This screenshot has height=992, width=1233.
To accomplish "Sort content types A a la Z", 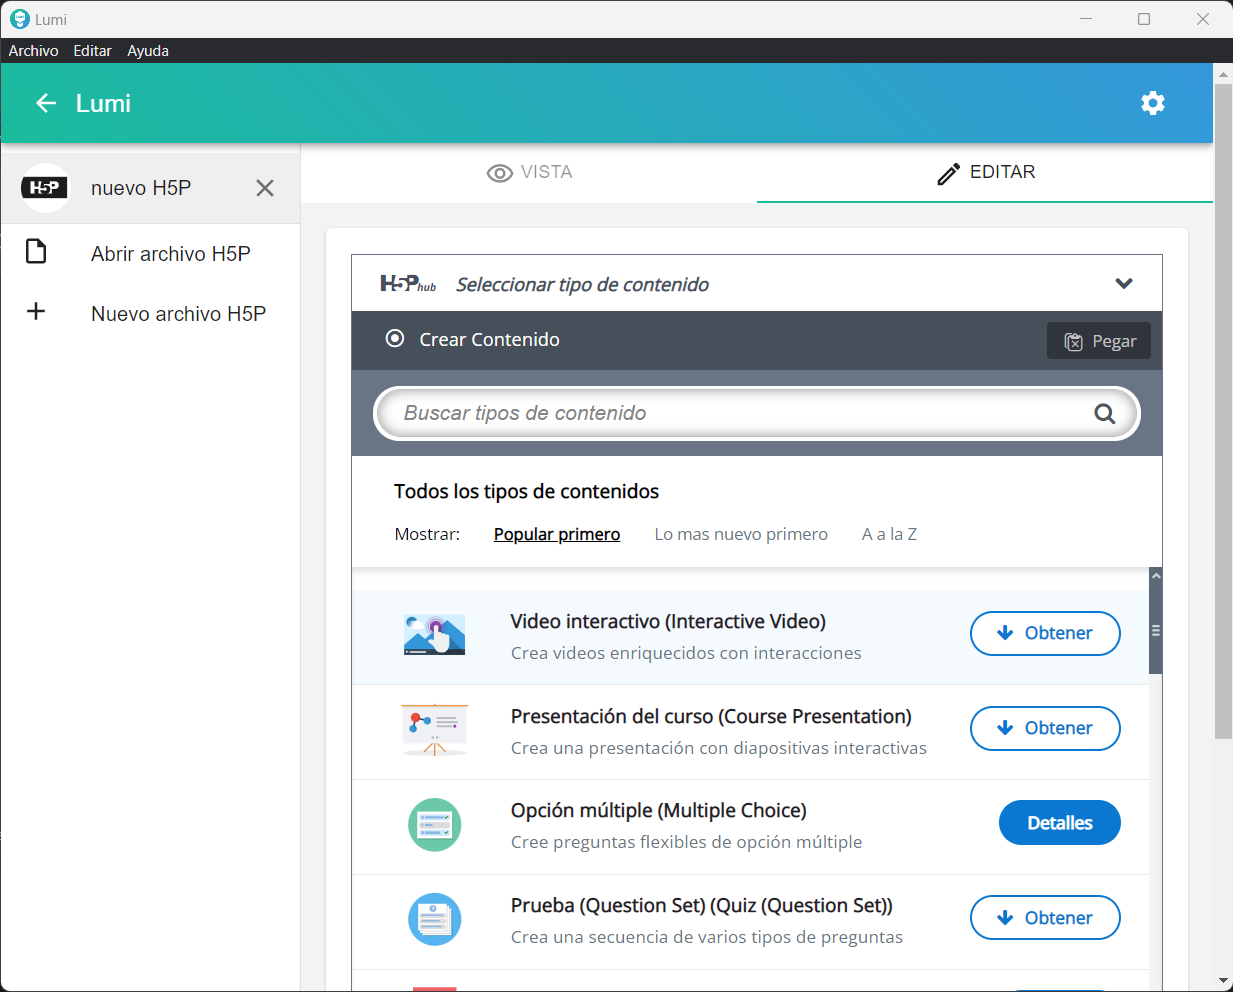I will click(889, 534).
